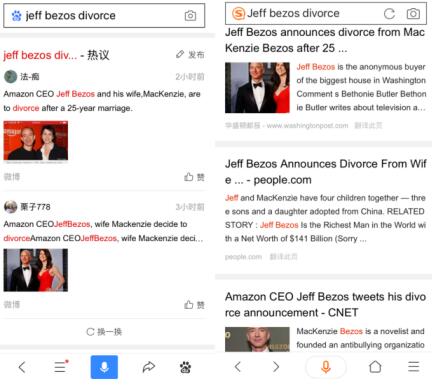This screenshot has width=432, height=385.
Task: Open 'Jeff Bezos Announces Divorce From Wife - people.com'
Action: [326, 172]
